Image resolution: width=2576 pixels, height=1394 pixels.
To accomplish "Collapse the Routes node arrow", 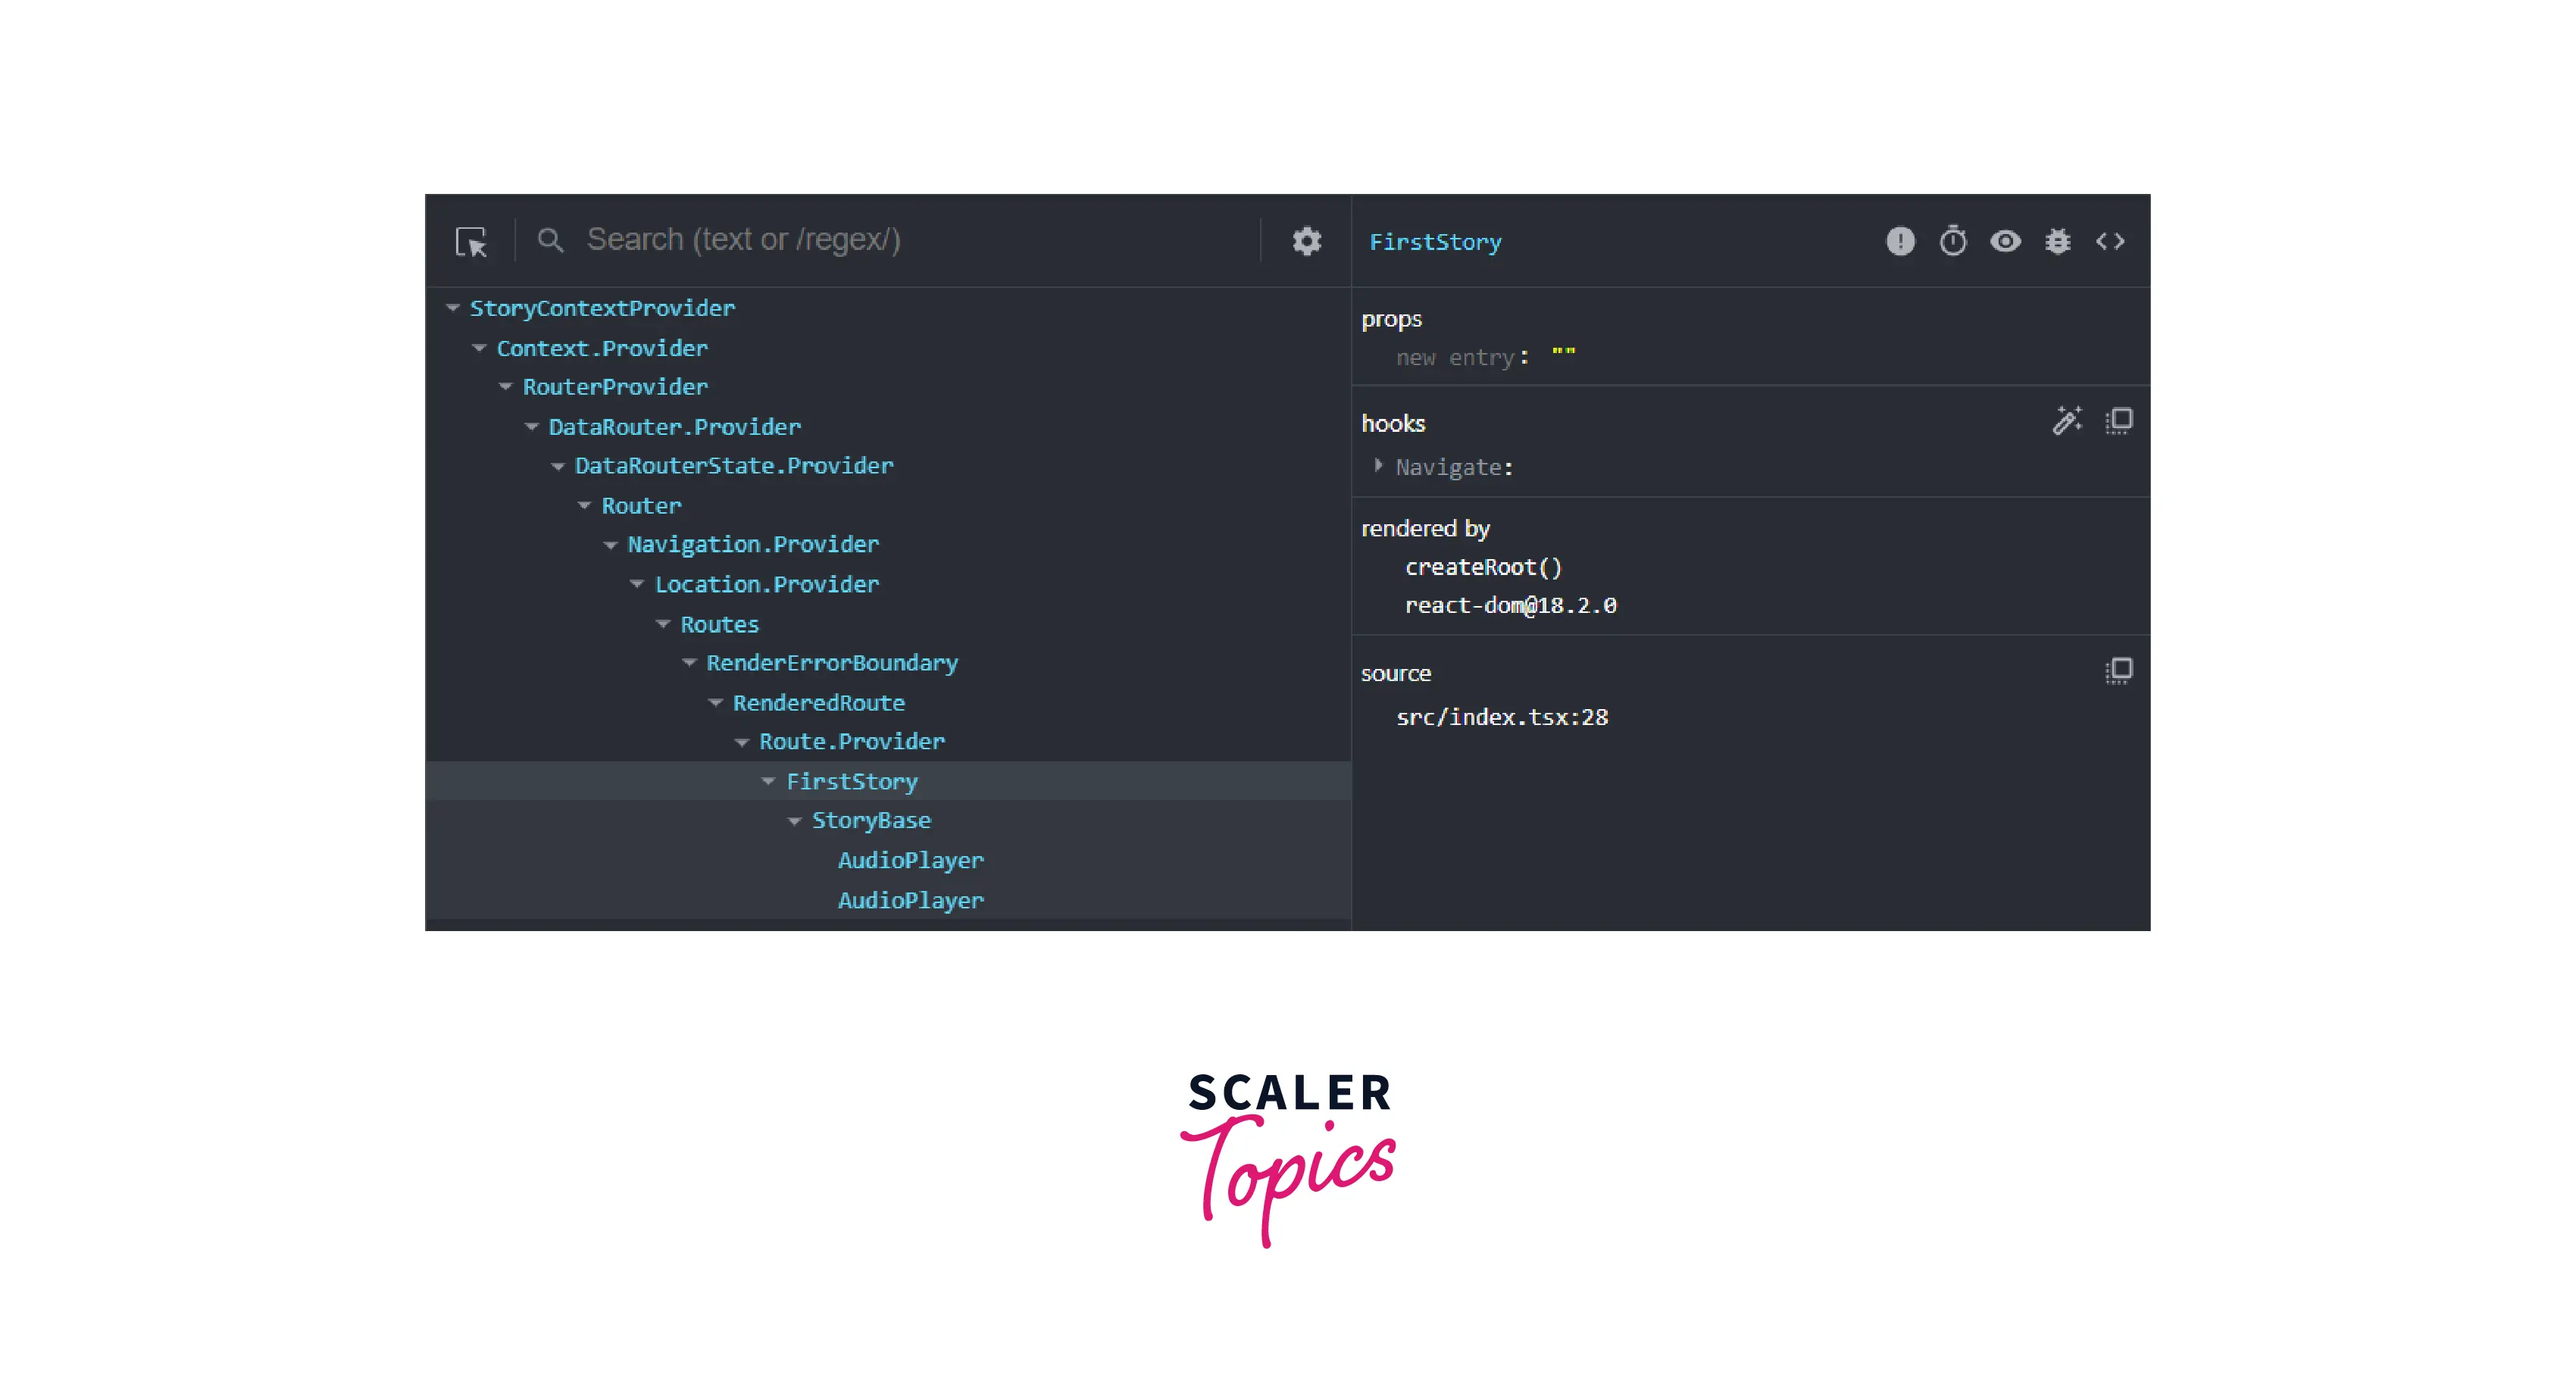I will tap(663, 624).
